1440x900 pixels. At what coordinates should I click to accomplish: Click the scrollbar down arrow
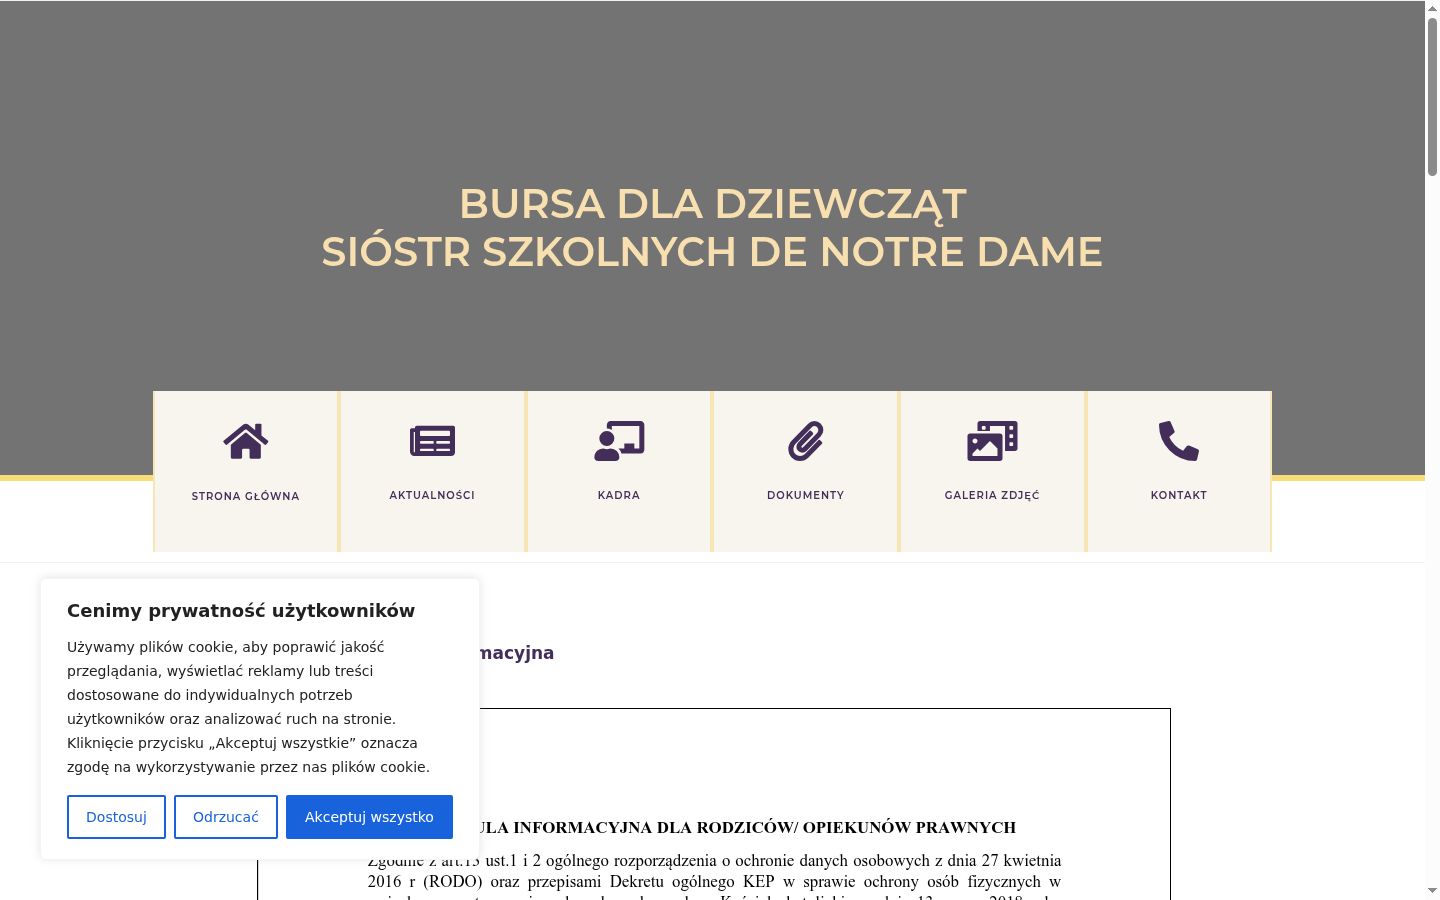pyautogui.click(x=1432, y=891)
